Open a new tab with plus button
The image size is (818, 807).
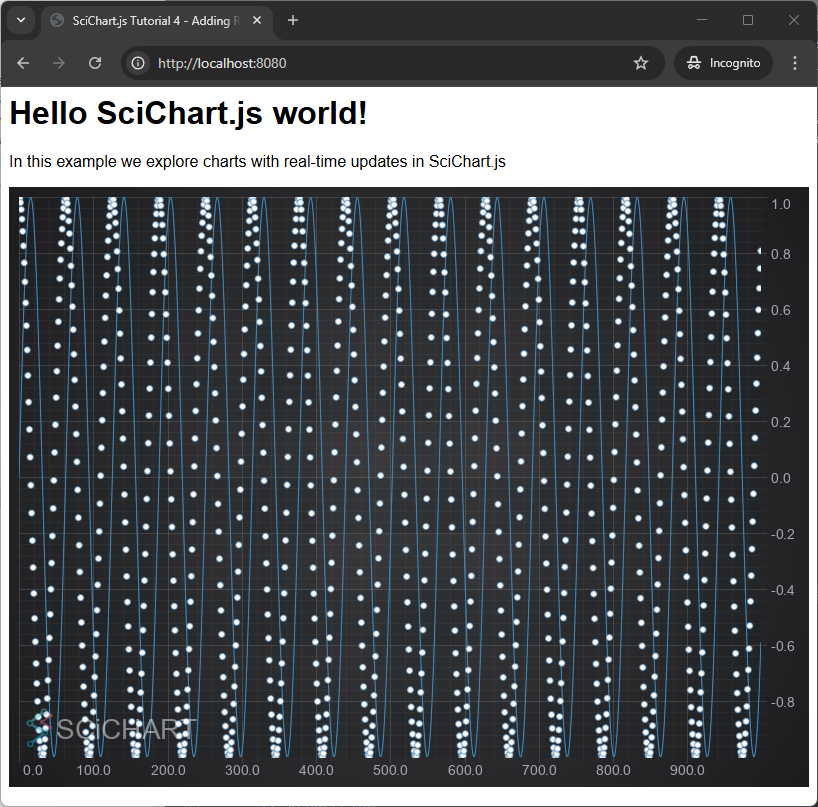click(293, 20)
